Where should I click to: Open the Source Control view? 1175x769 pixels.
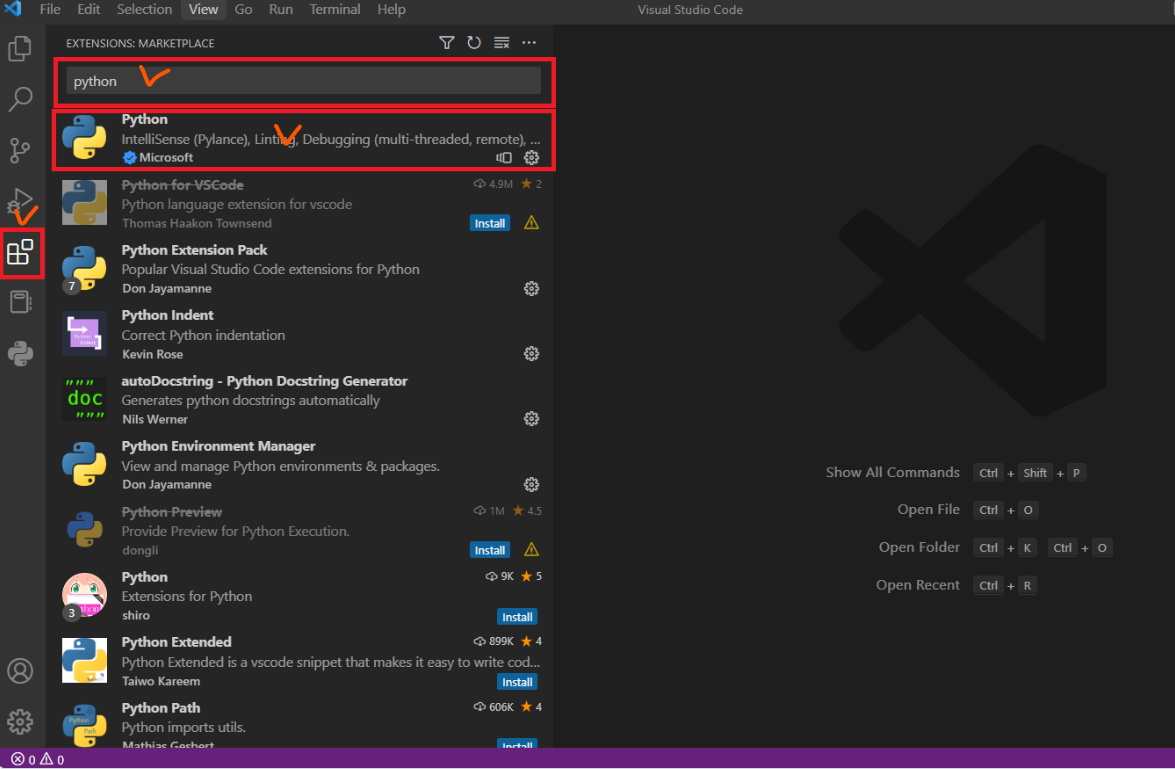point(20,151)
